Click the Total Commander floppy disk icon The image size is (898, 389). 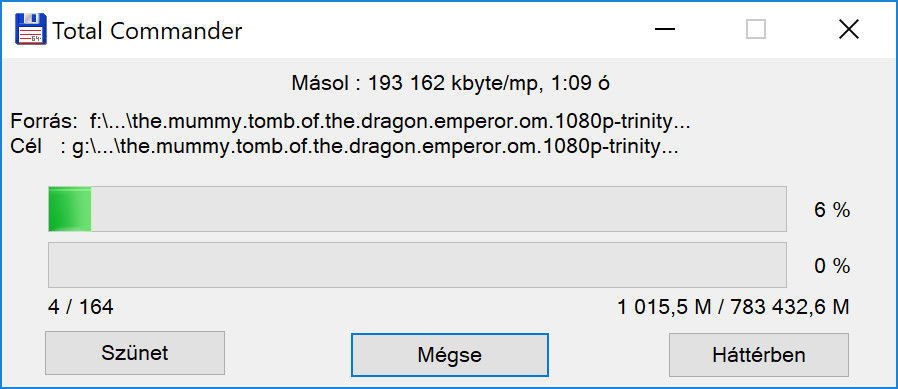coord(31,29)
